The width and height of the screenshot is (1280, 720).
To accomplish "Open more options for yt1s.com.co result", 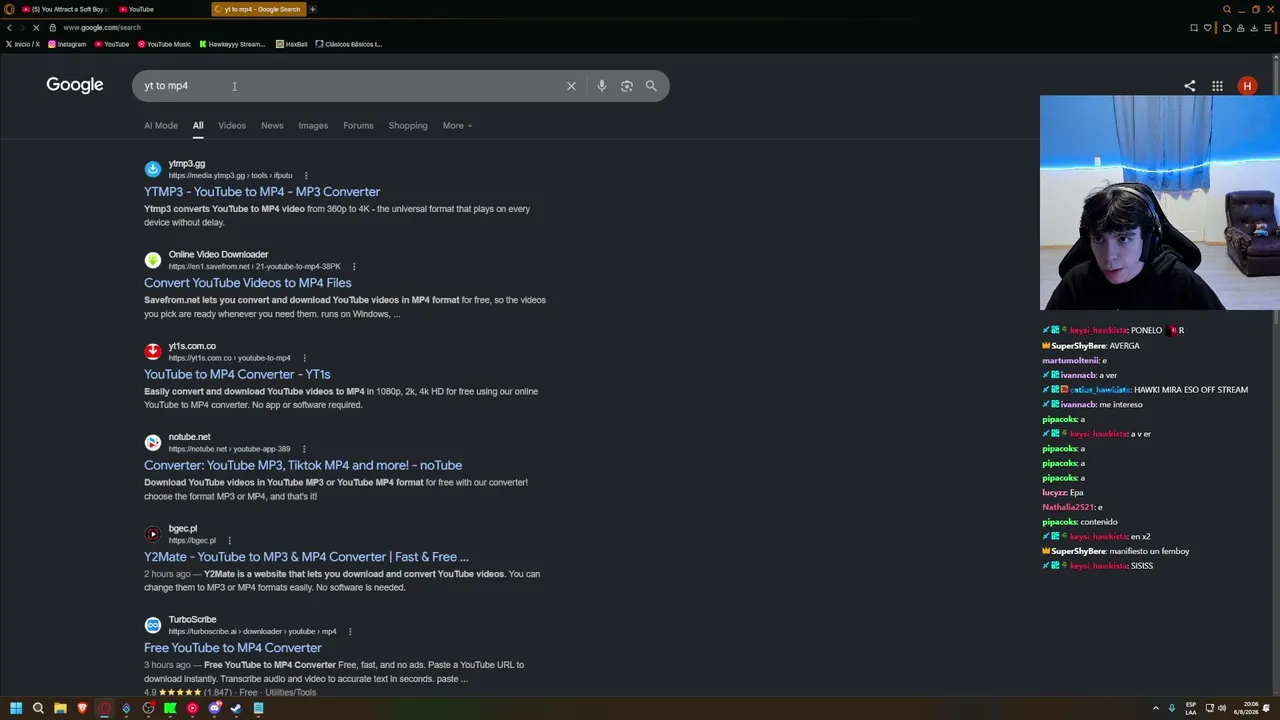I will click(304, 358).
